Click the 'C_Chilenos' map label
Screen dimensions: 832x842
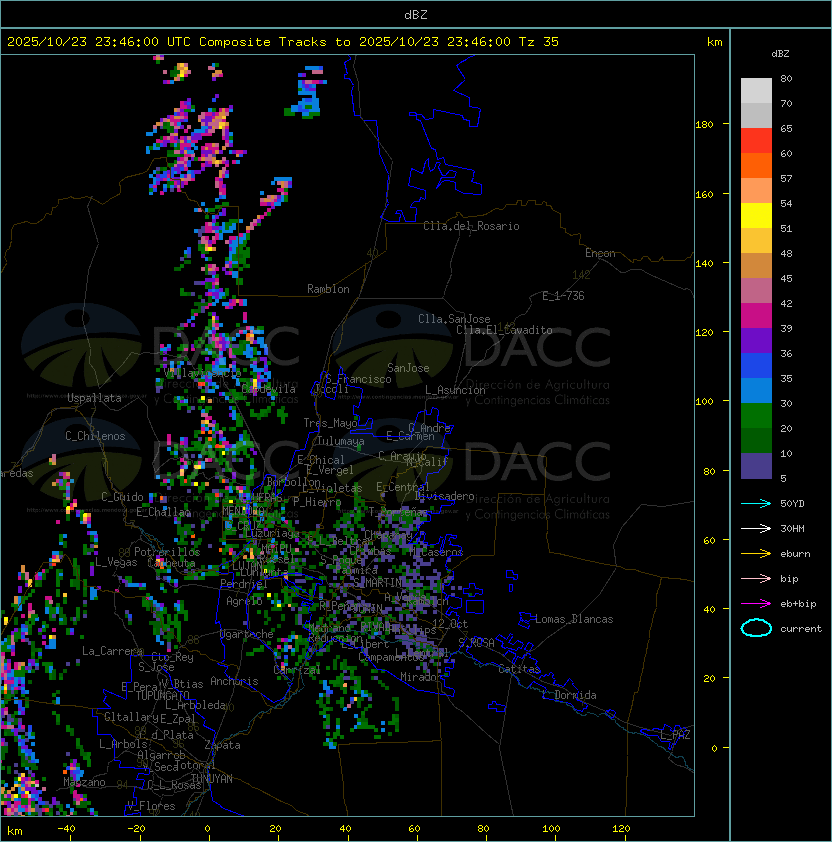(95, 436)
